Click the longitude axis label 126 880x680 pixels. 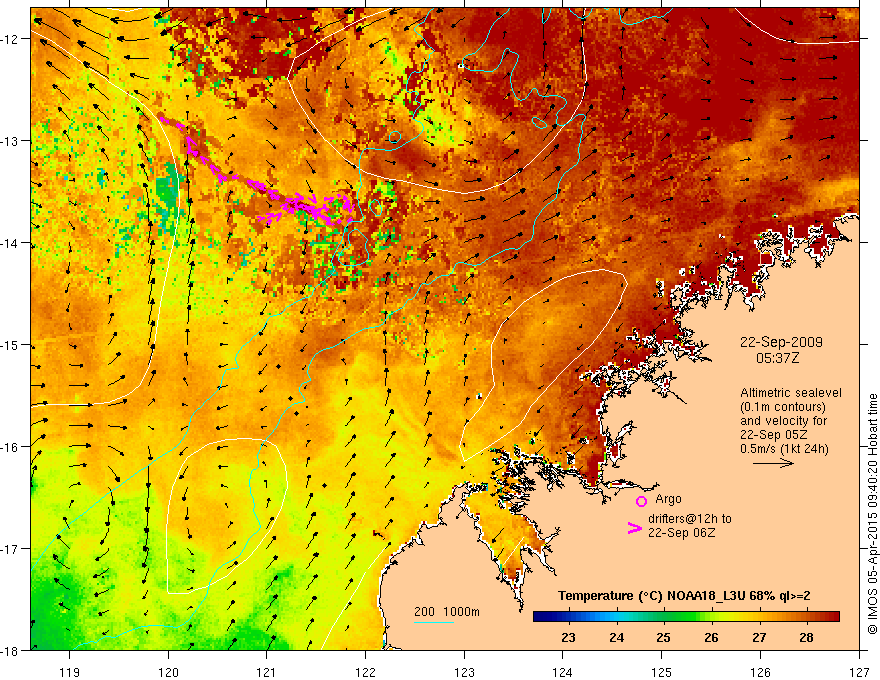760,672
